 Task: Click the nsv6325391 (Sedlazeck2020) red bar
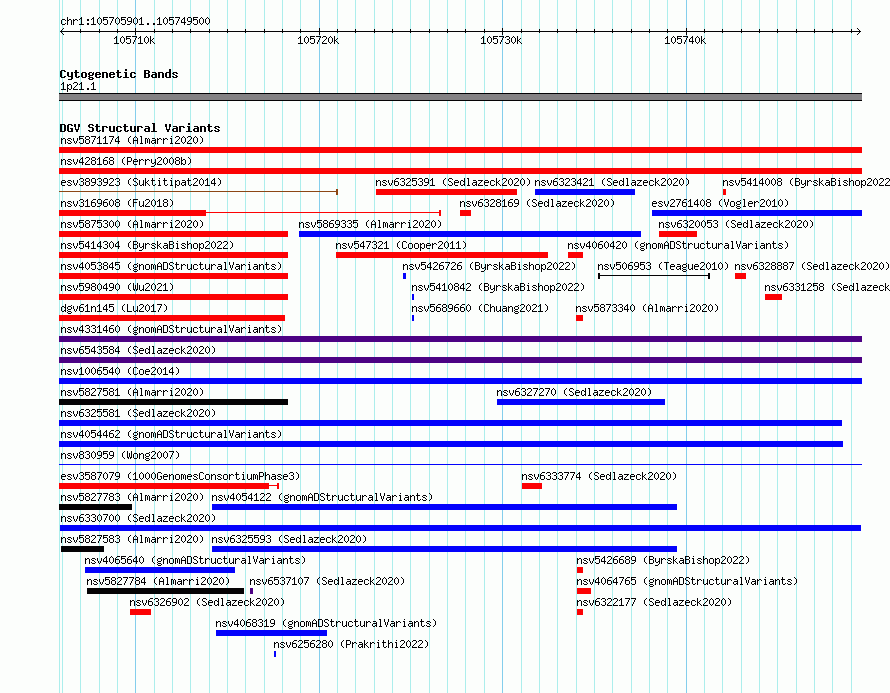pyautogui.click(x=446, y=192)
